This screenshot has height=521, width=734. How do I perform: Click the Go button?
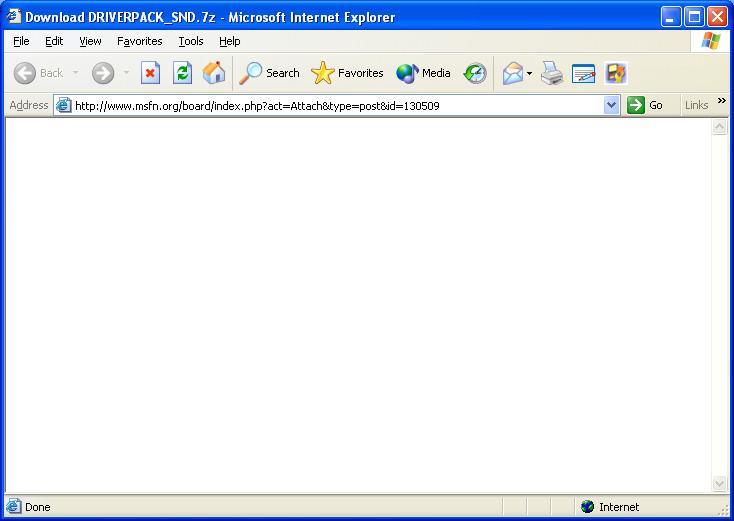646,105
